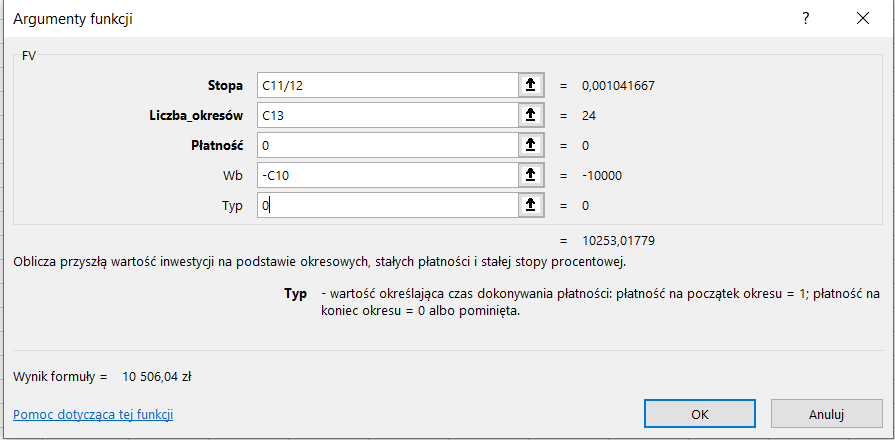
Task: Click inside the Typ argument input field
Action: coord(387,206)
